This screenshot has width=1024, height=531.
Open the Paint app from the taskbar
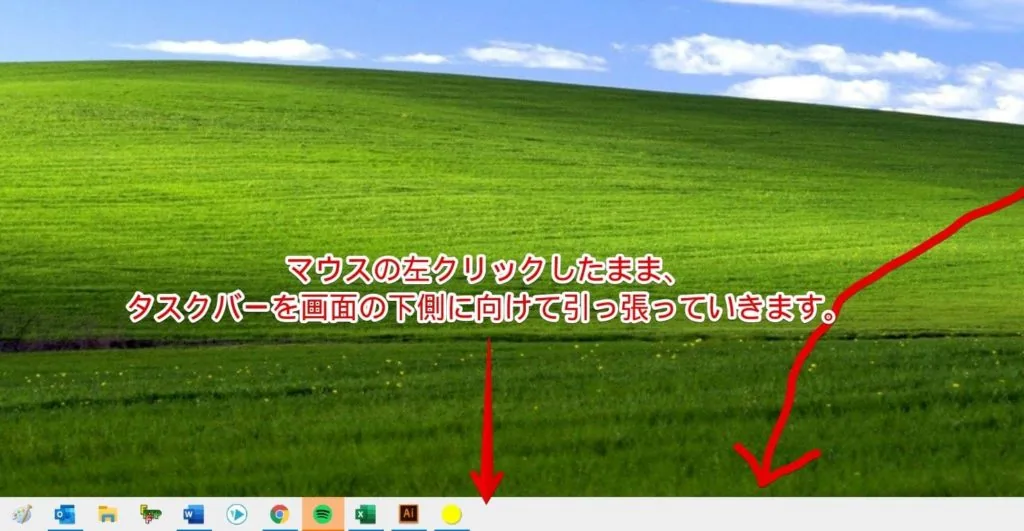coord(22,515)
